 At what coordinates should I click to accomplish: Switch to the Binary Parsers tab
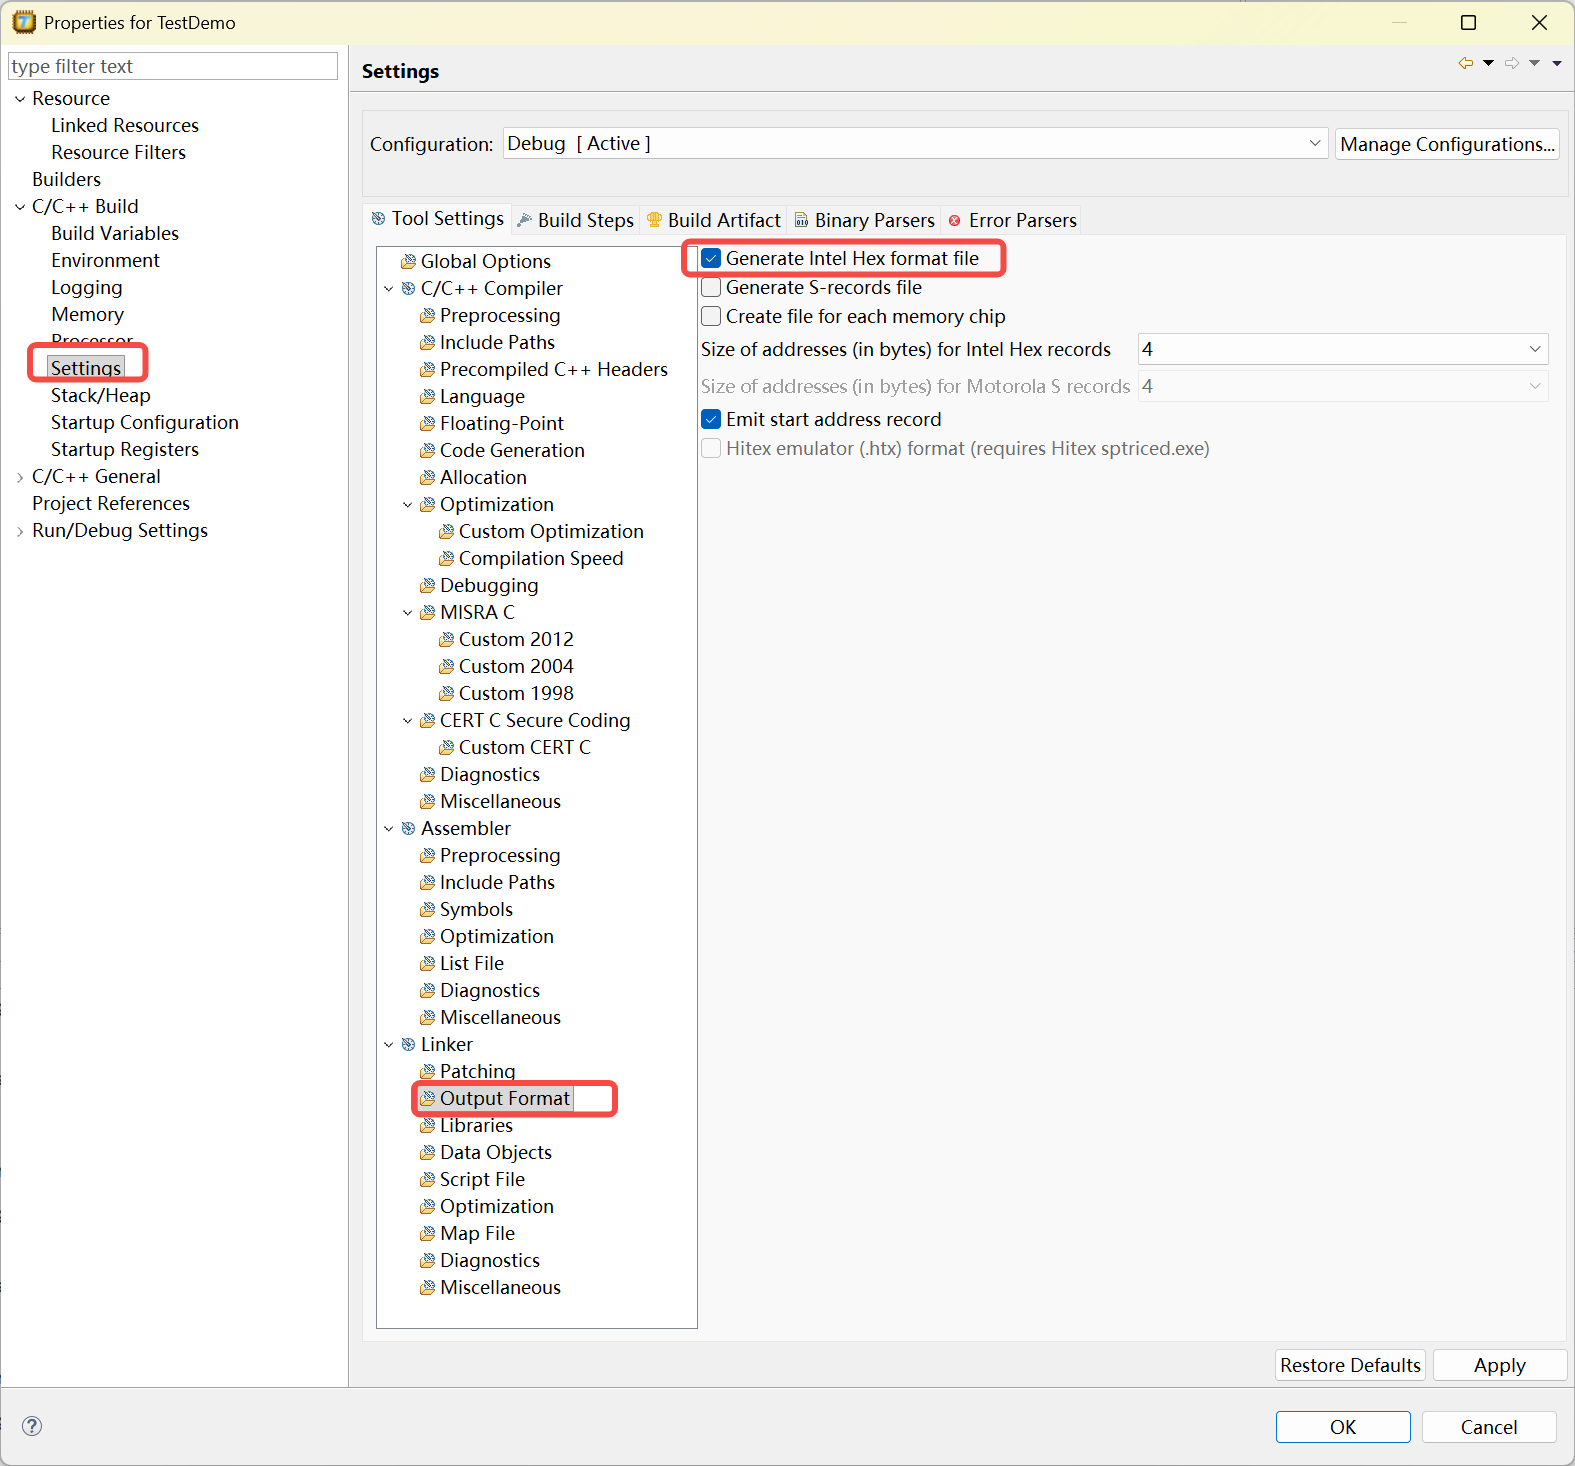865,220
